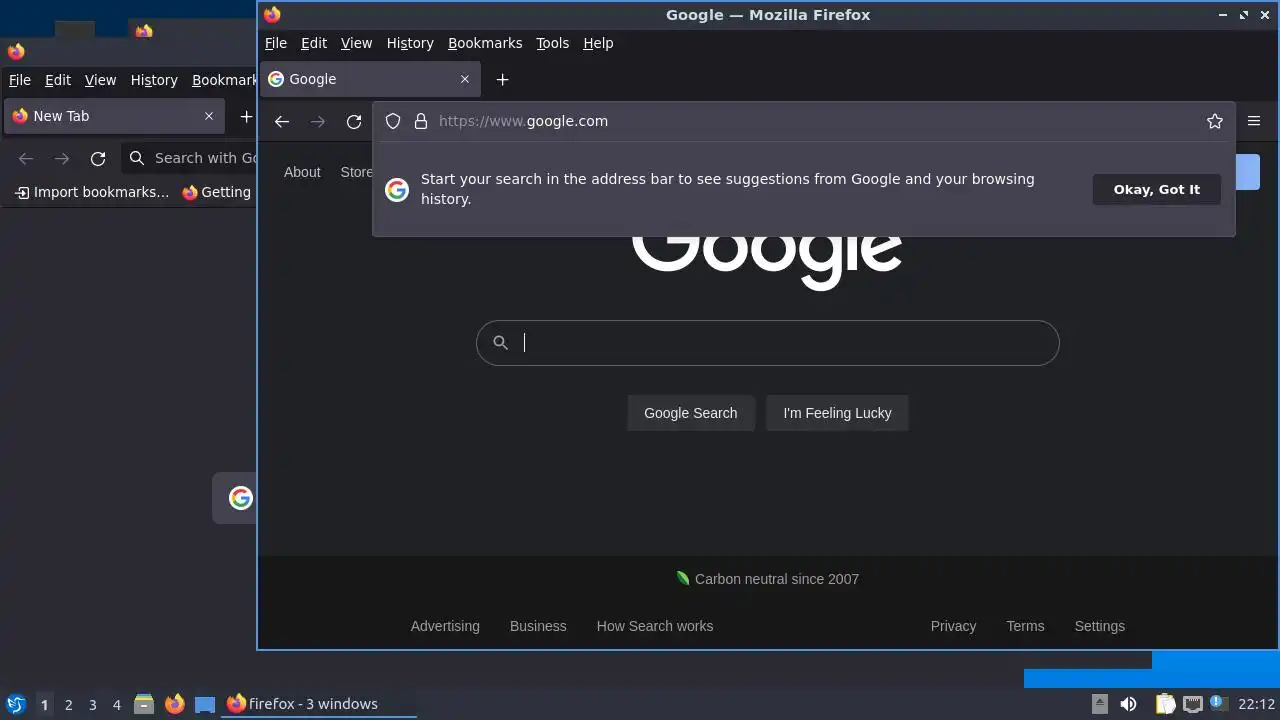Click the firefox - 3 windows taskbar button

coord(319,704)
